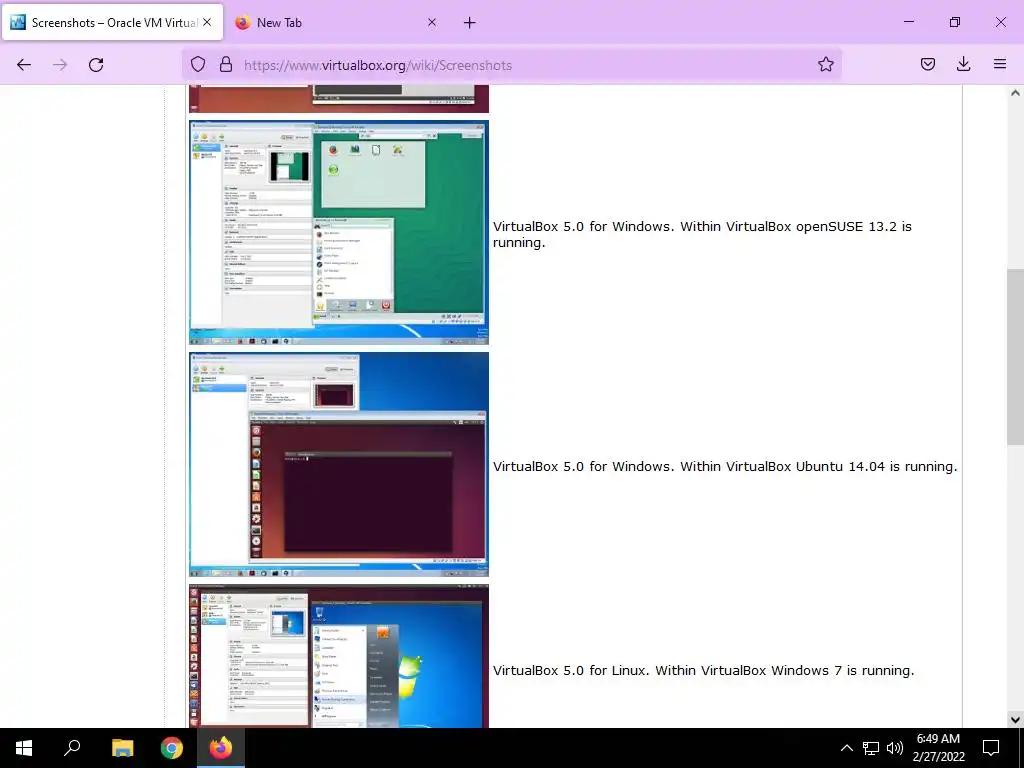Launch File Explorer from the taskbar
This screenshot has height=768, width=1024.
tap(122, 748)
